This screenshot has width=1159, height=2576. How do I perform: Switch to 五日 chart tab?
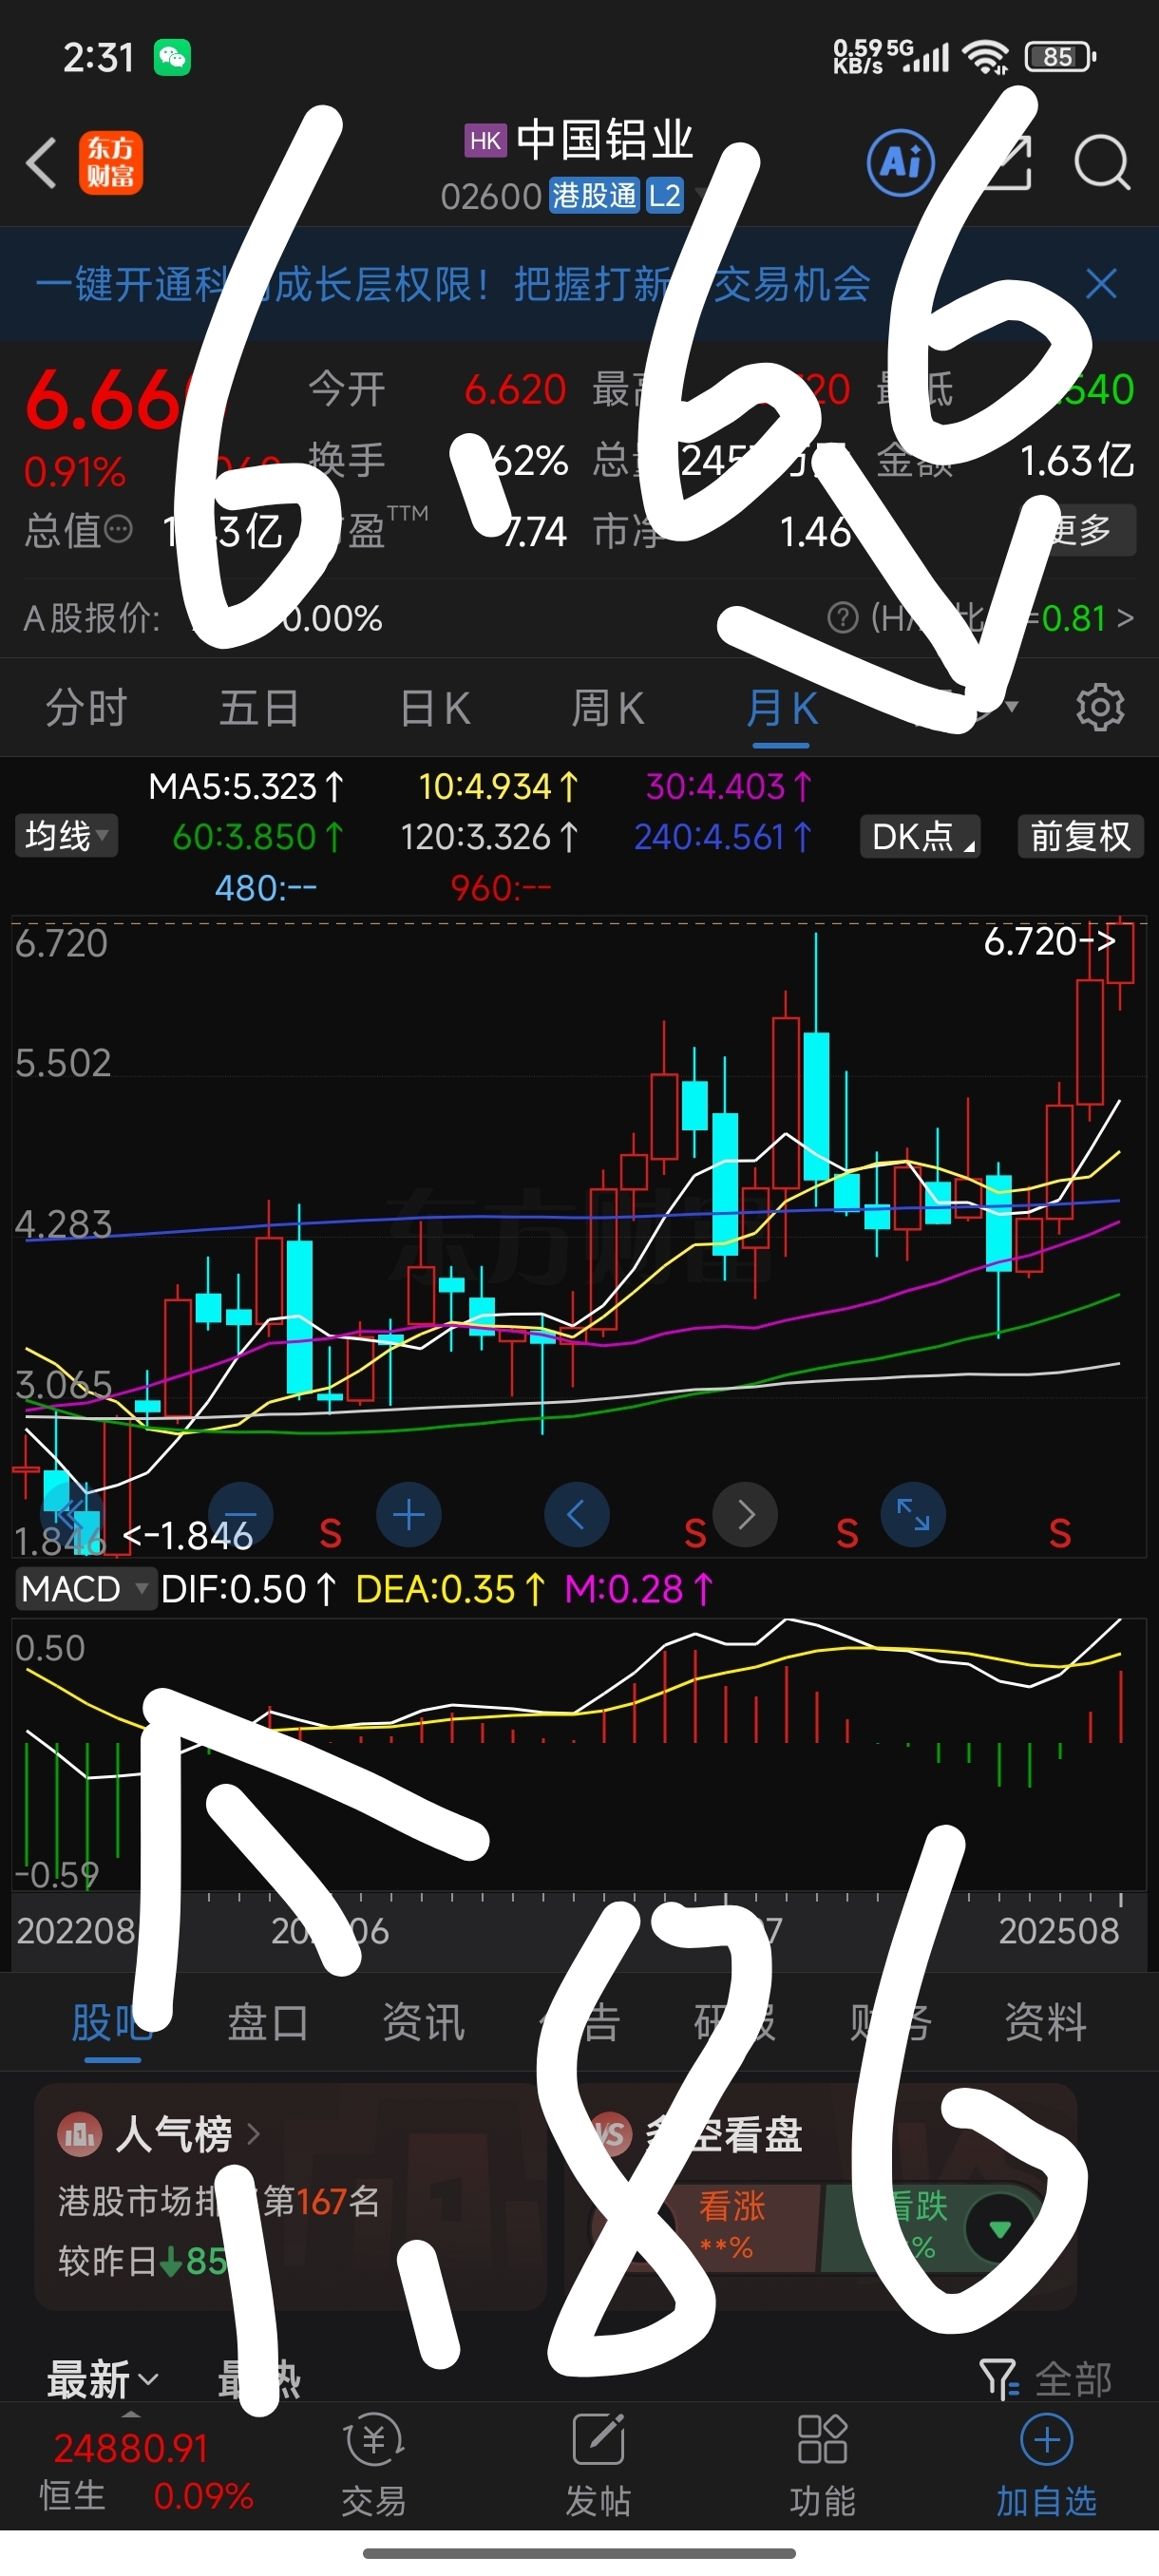point(259,708)
